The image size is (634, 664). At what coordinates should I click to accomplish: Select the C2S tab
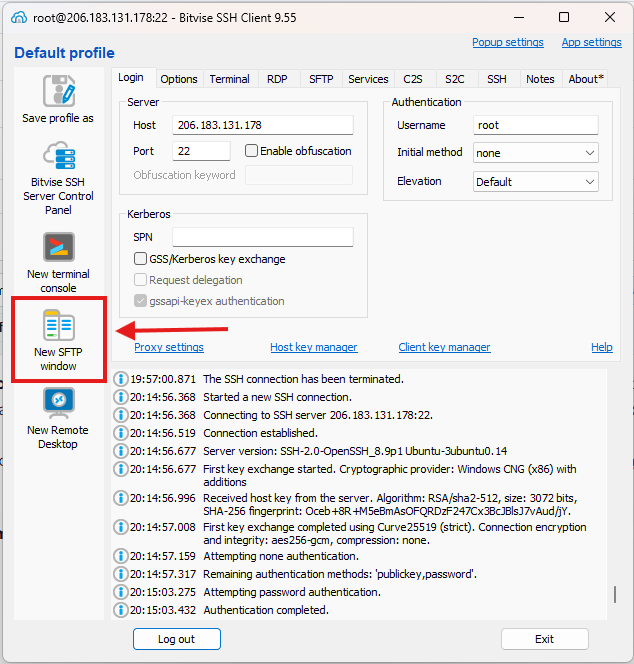point(413,79)
